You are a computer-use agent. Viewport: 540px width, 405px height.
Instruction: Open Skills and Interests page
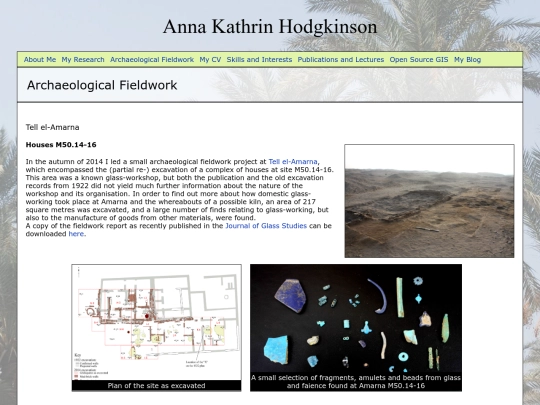pos(259,60)
